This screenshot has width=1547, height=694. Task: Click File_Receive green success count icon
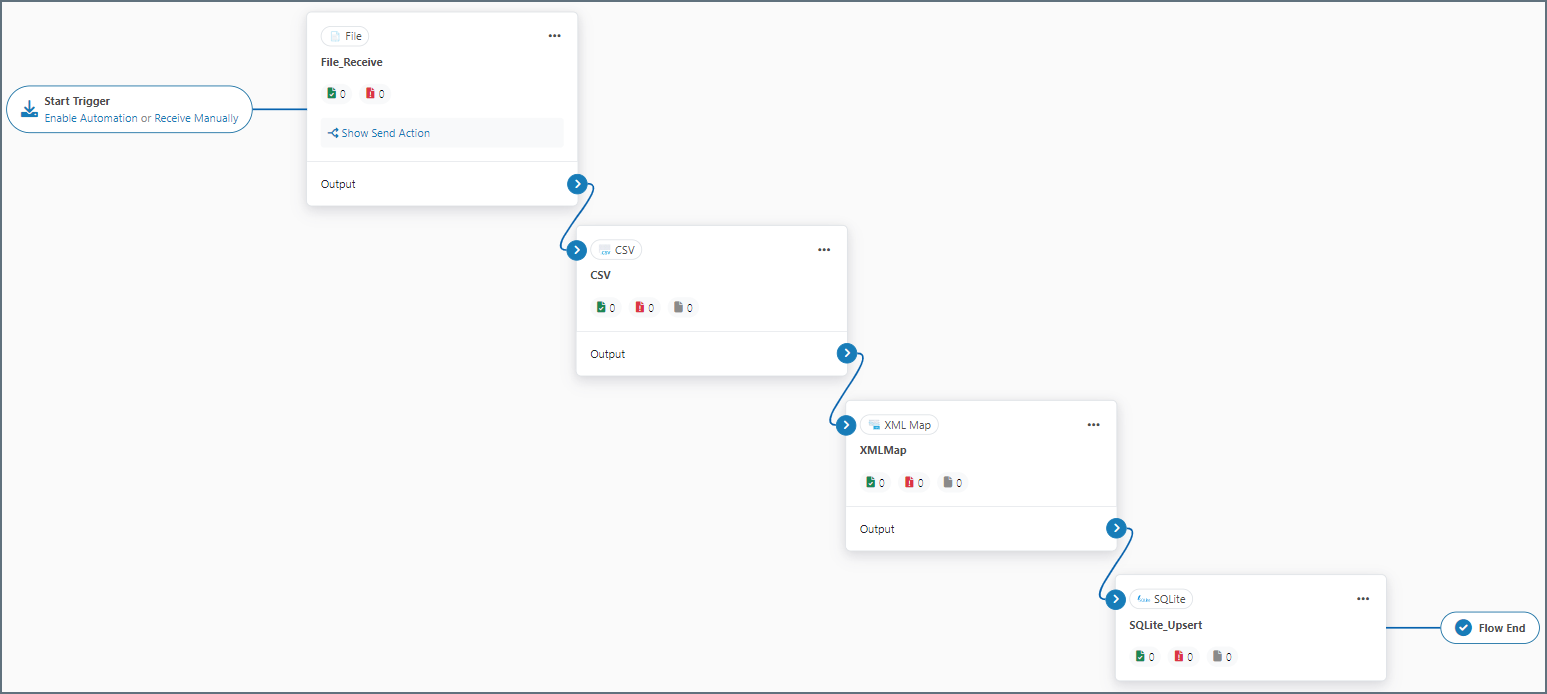click(332, 94)
